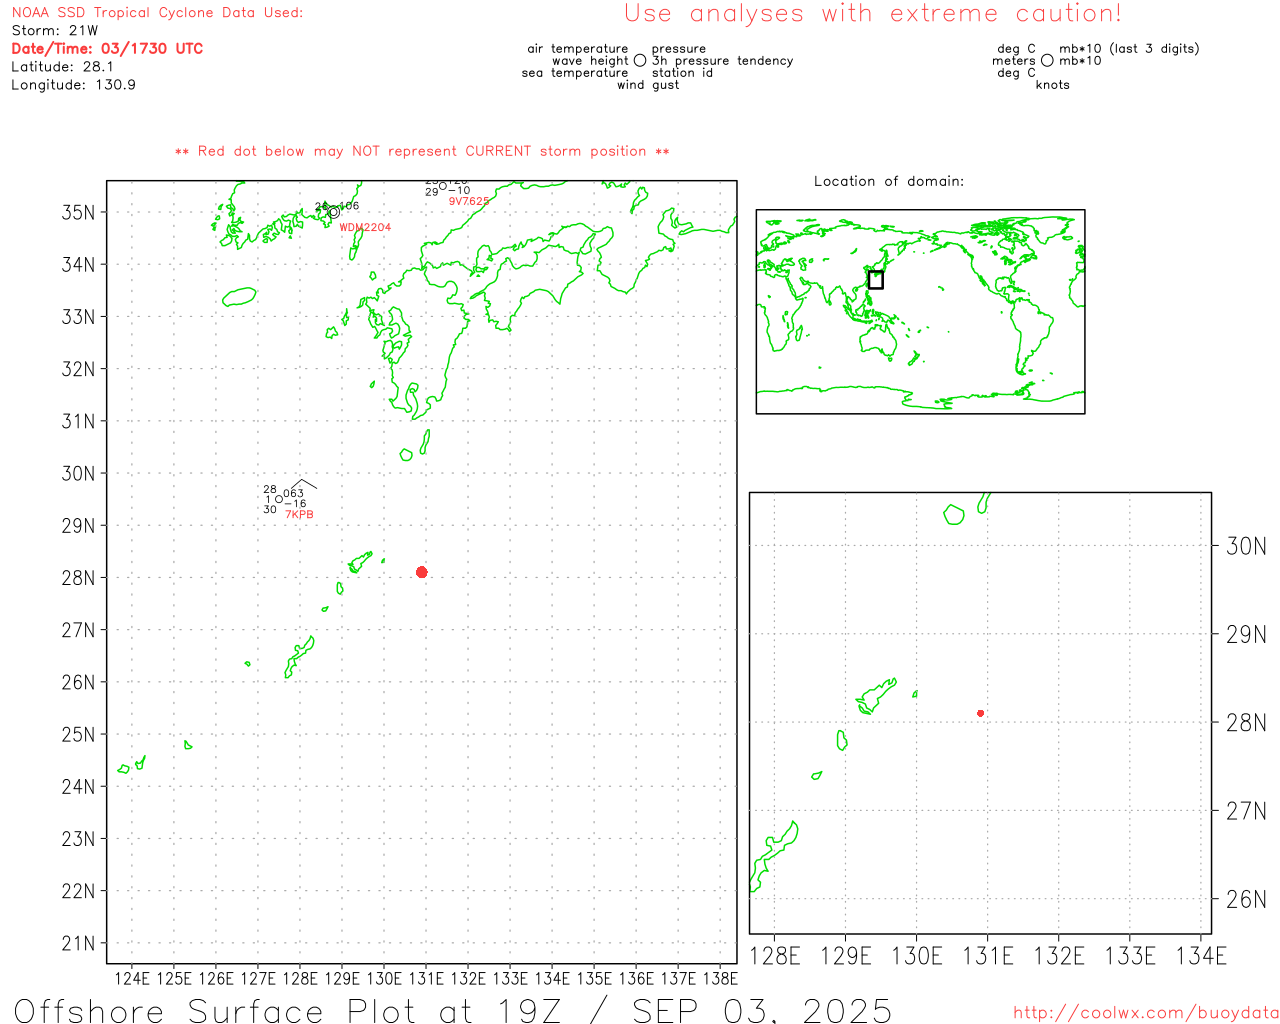Click the 'Date/Time: 03/1730 UTC' line
The height and width of the screenshot is (1024, 1280).
click(107, 48)
